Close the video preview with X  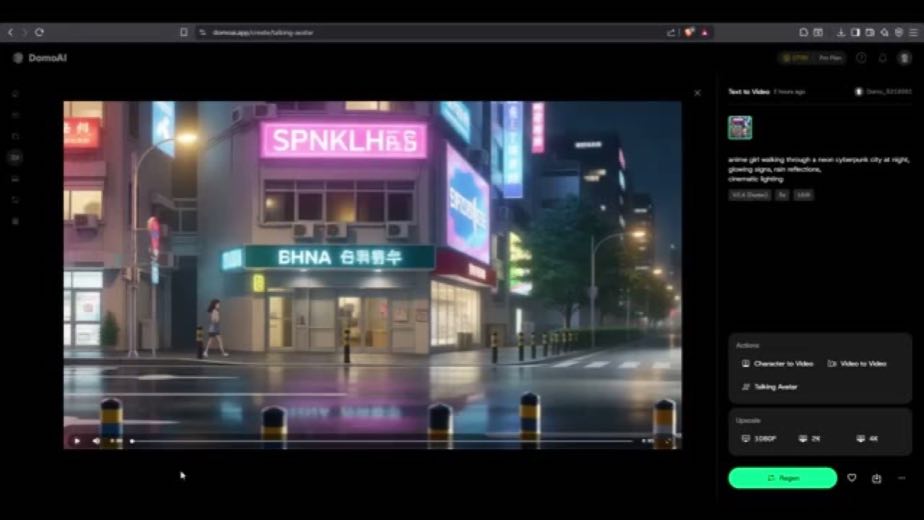pyautogui.click(x=697, y=93)
